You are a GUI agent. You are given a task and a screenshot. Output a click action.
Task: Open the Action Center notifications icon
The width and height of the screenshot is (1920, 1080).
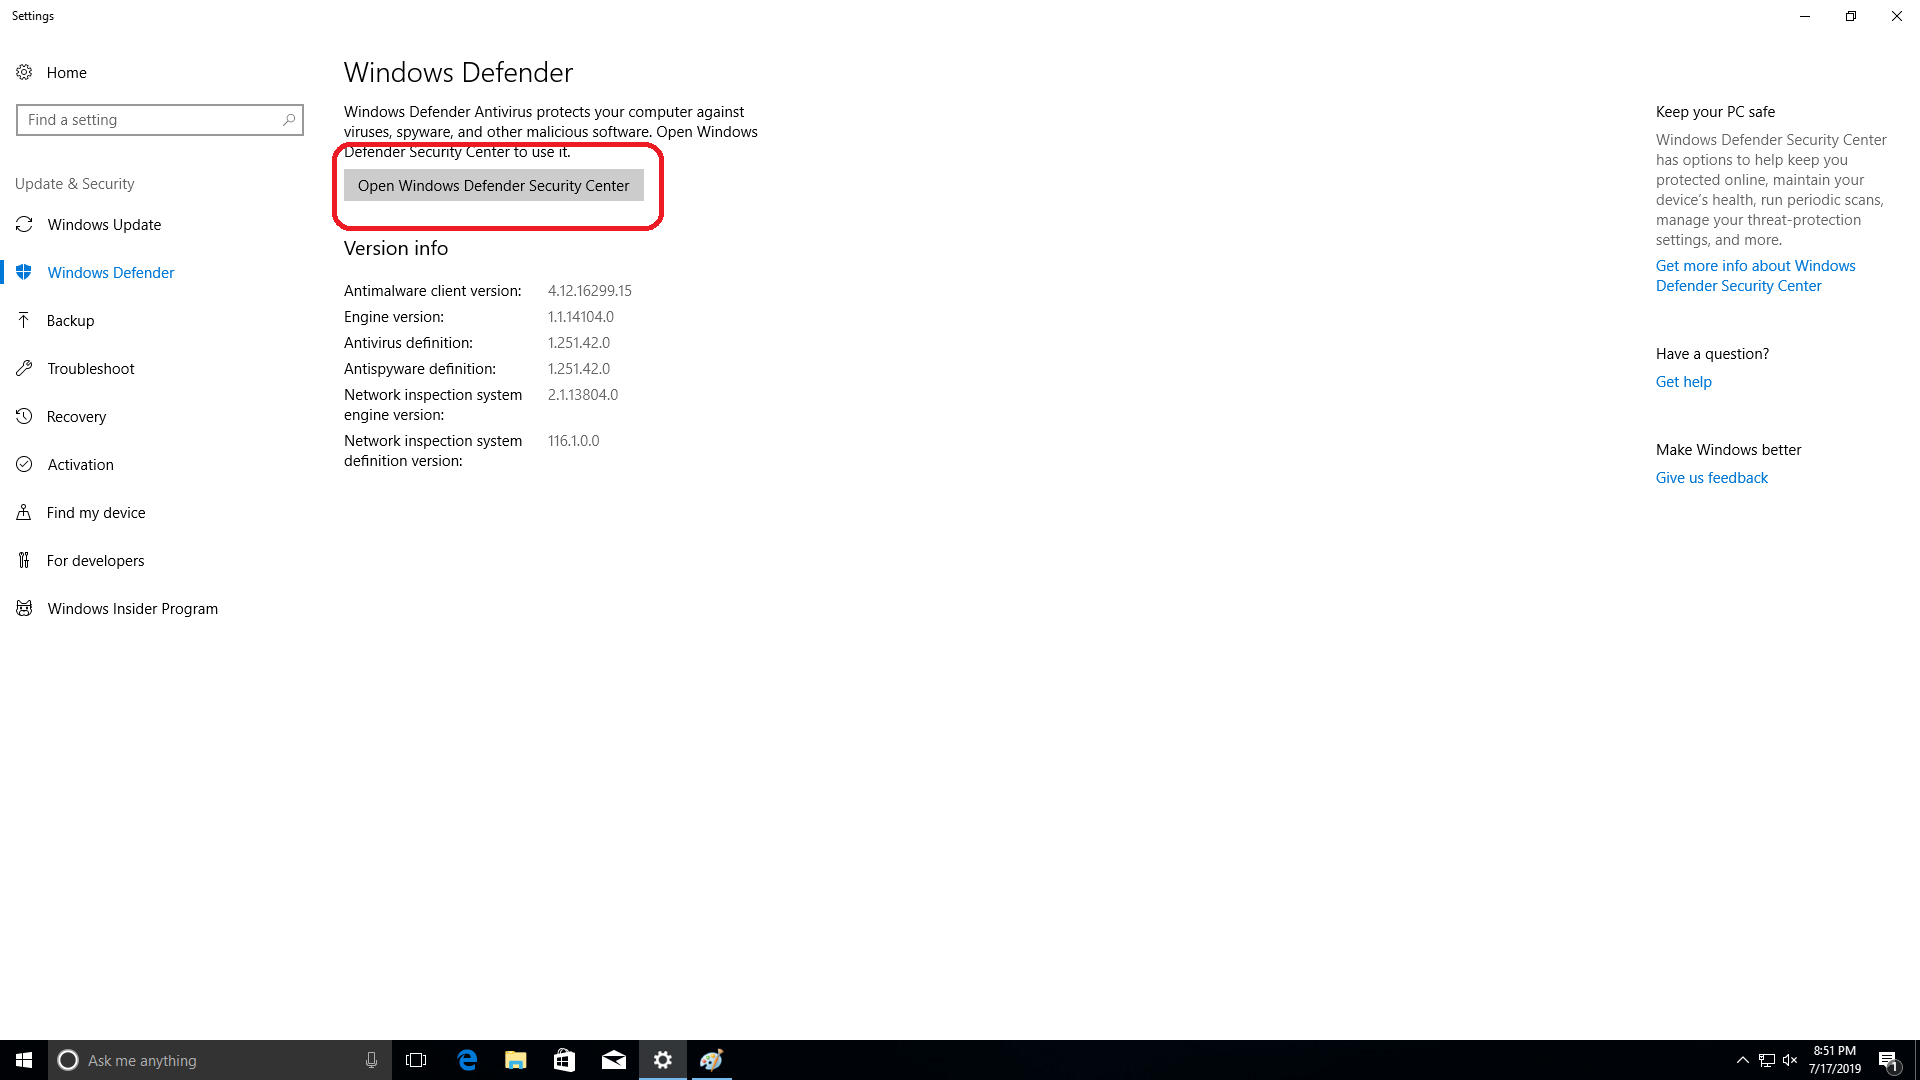coord(1889,1060)
